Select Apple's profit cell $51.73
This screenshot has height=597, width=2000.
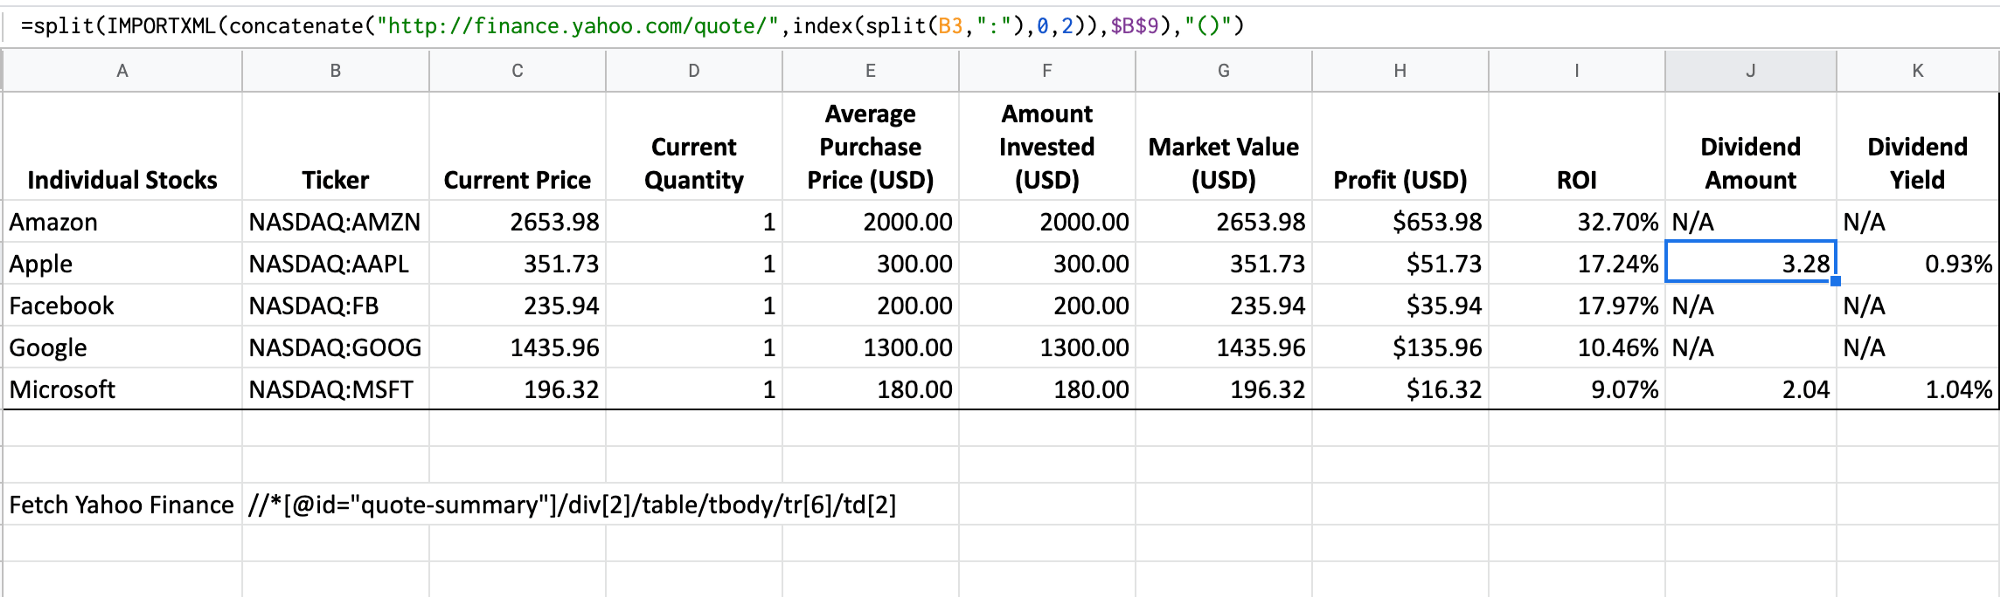(1400, 263)
